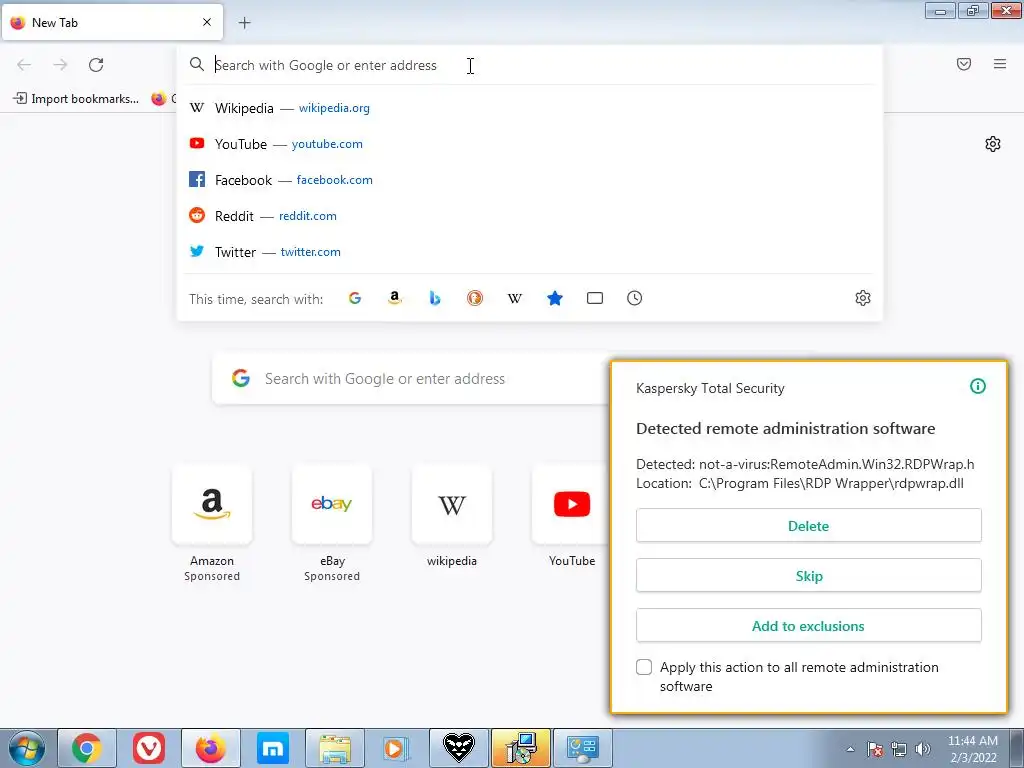Open the Windows Start menu orb
Viewport: 1024px width, 768px height.
point(27,748)
